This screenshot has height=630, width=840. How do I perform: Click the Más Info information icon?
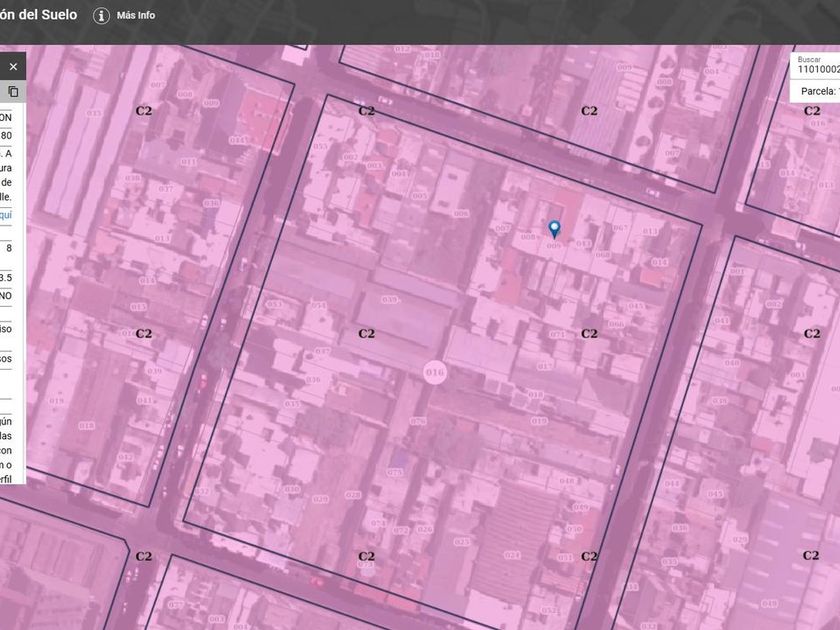pos(101,16)
